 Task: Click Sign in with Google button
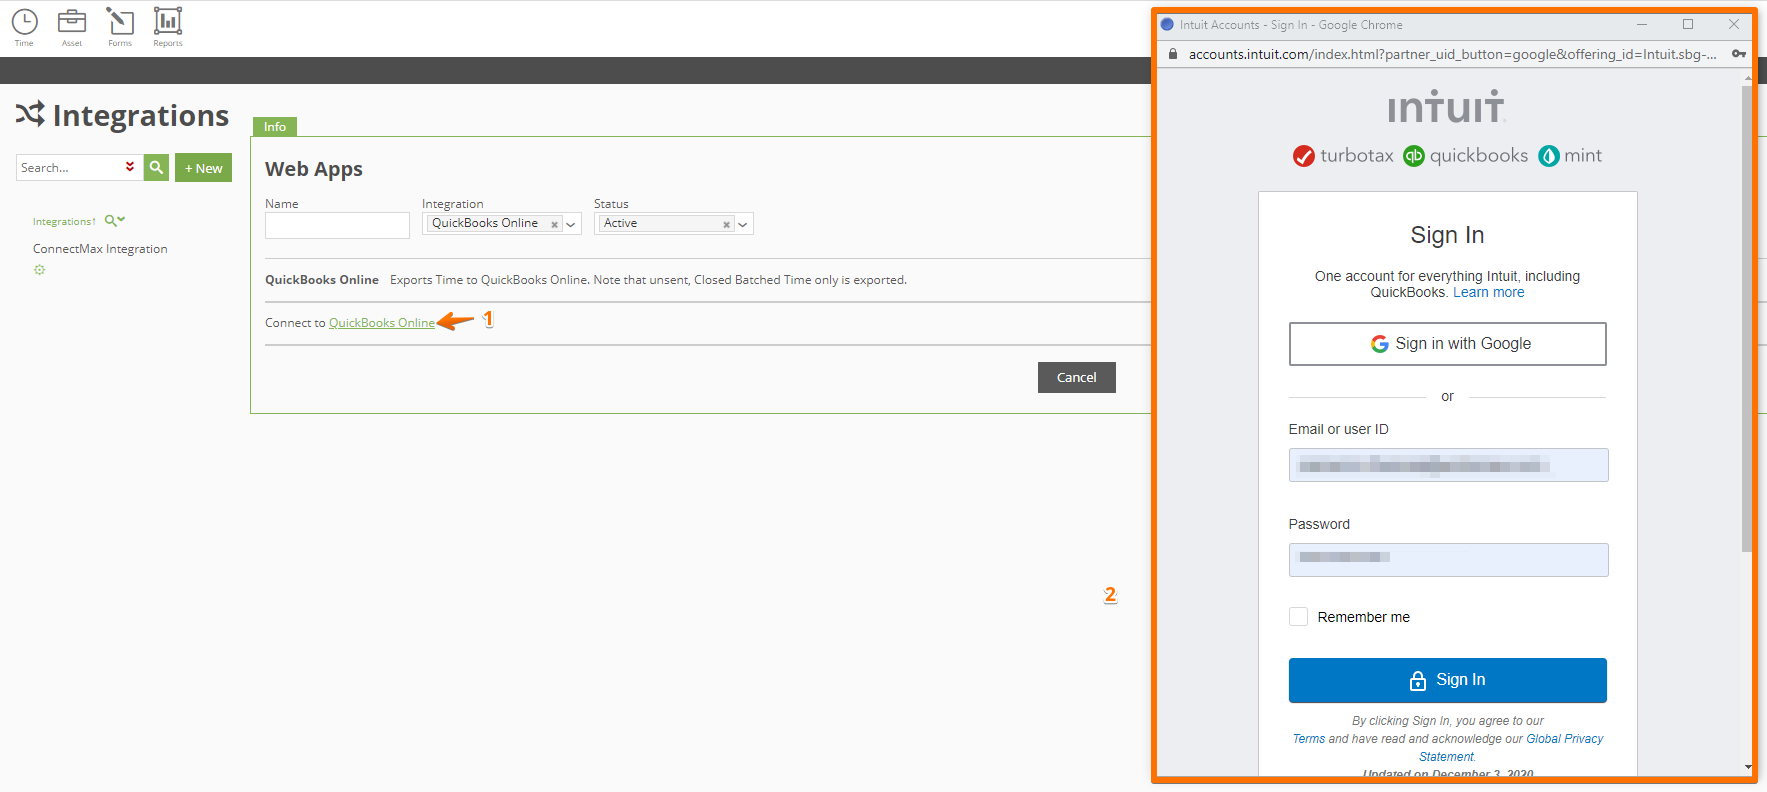(1448, 344)
